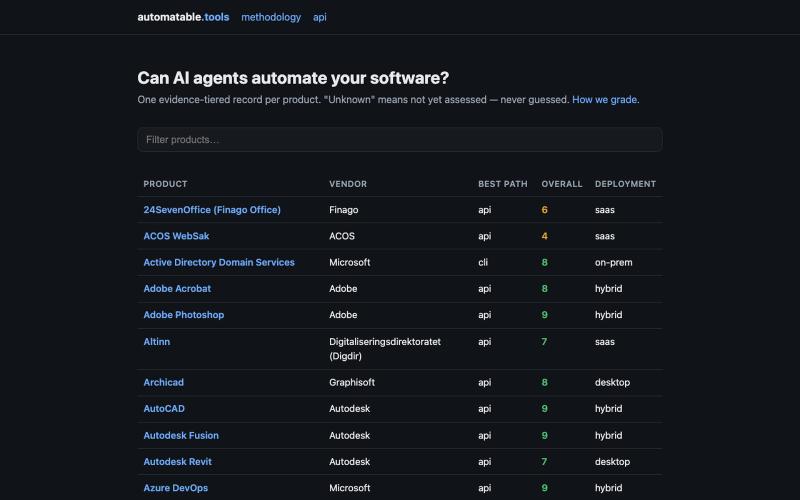Screen dimensions: 800x500
Task: Go to the methodology page
Action: coord(271,17)
